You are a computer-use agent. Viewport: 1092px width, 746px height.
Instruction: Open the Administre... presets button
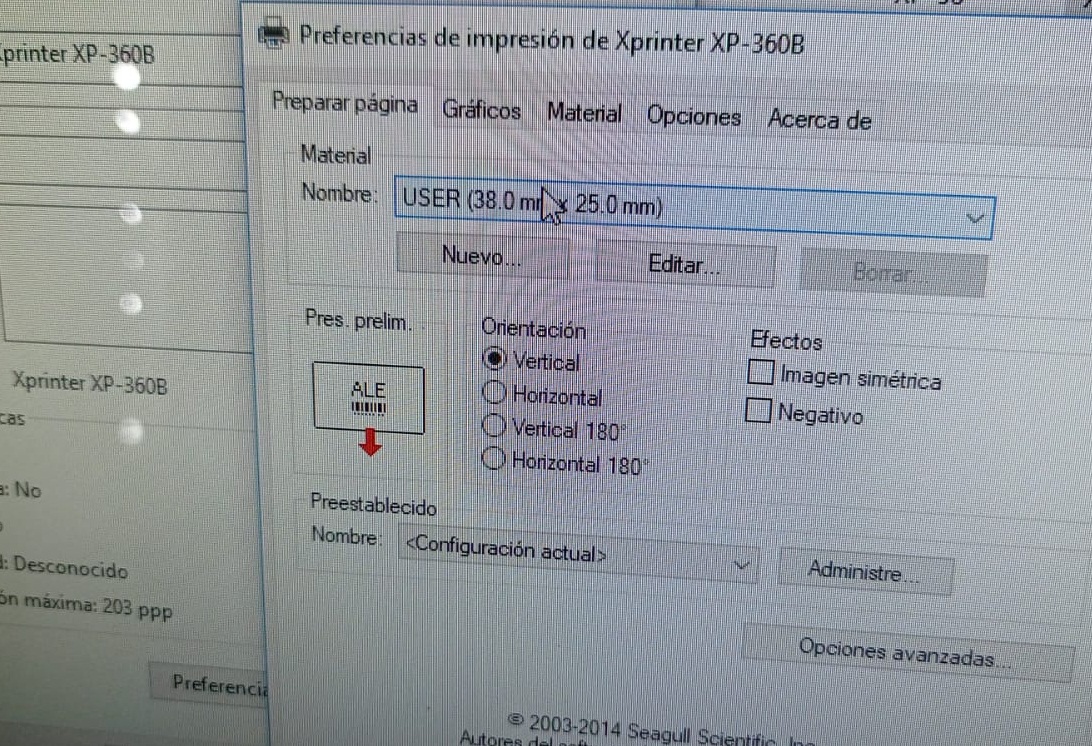[864, 572]
